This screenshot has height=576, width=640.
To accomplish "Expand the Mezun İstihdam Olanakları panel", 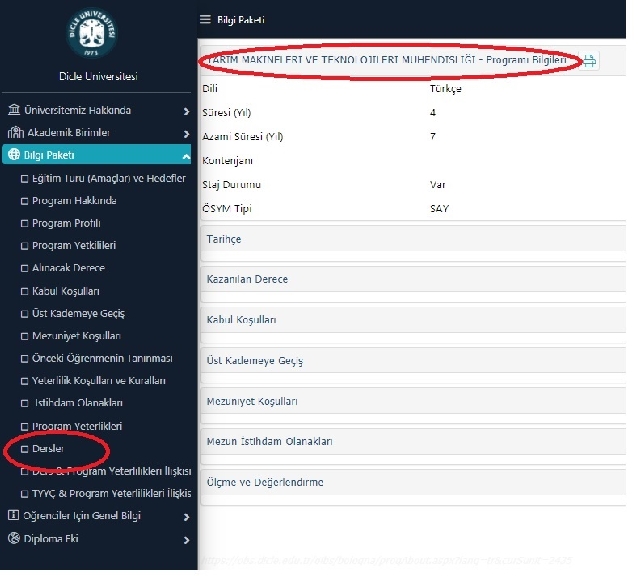I will (x=413, y=441).
